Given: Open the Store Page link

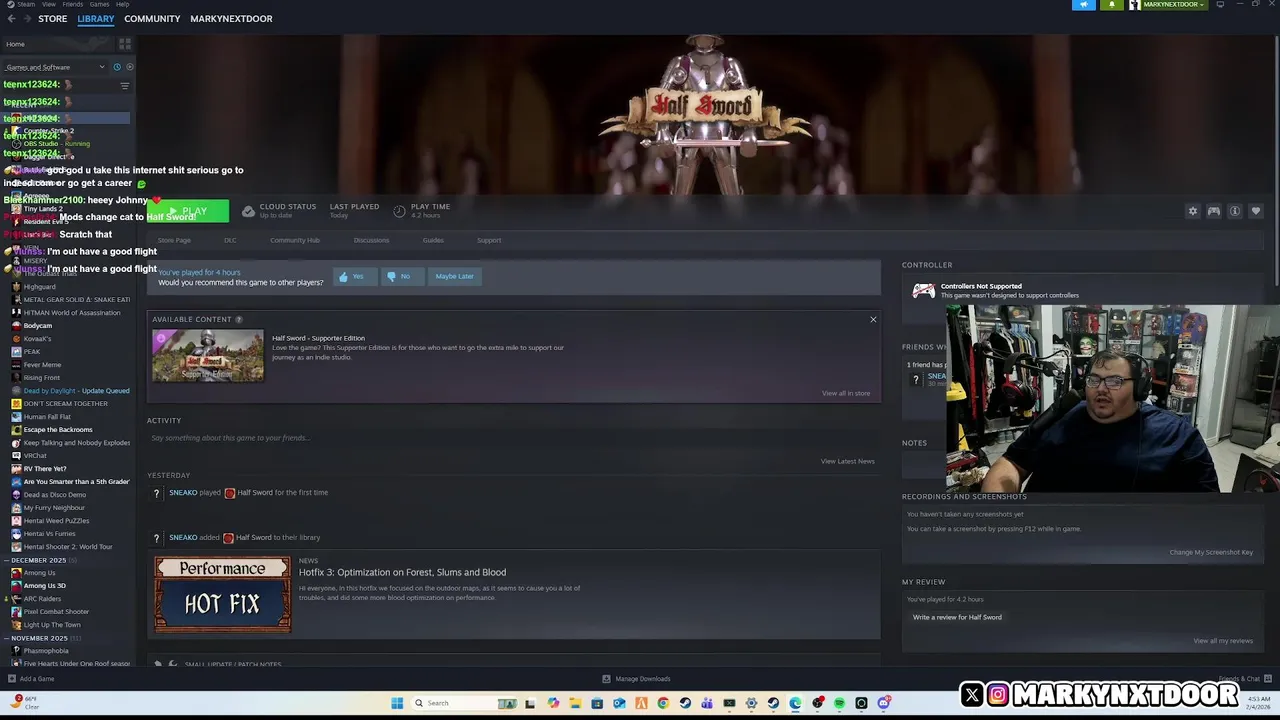Looking at the screenshot, I should [174, 240].
